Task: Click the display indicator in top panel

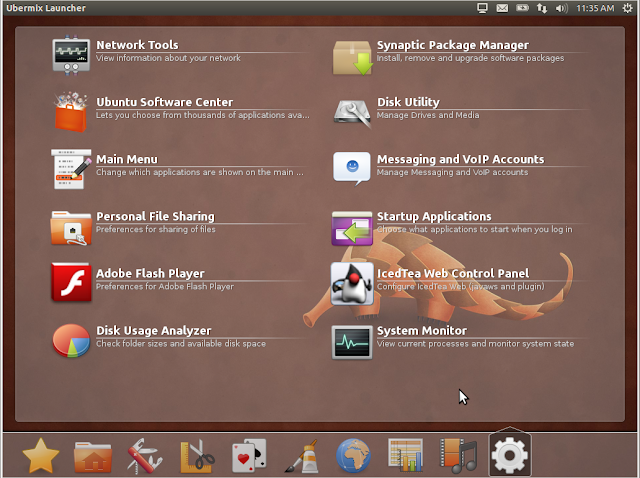Action: pos(482,8)
